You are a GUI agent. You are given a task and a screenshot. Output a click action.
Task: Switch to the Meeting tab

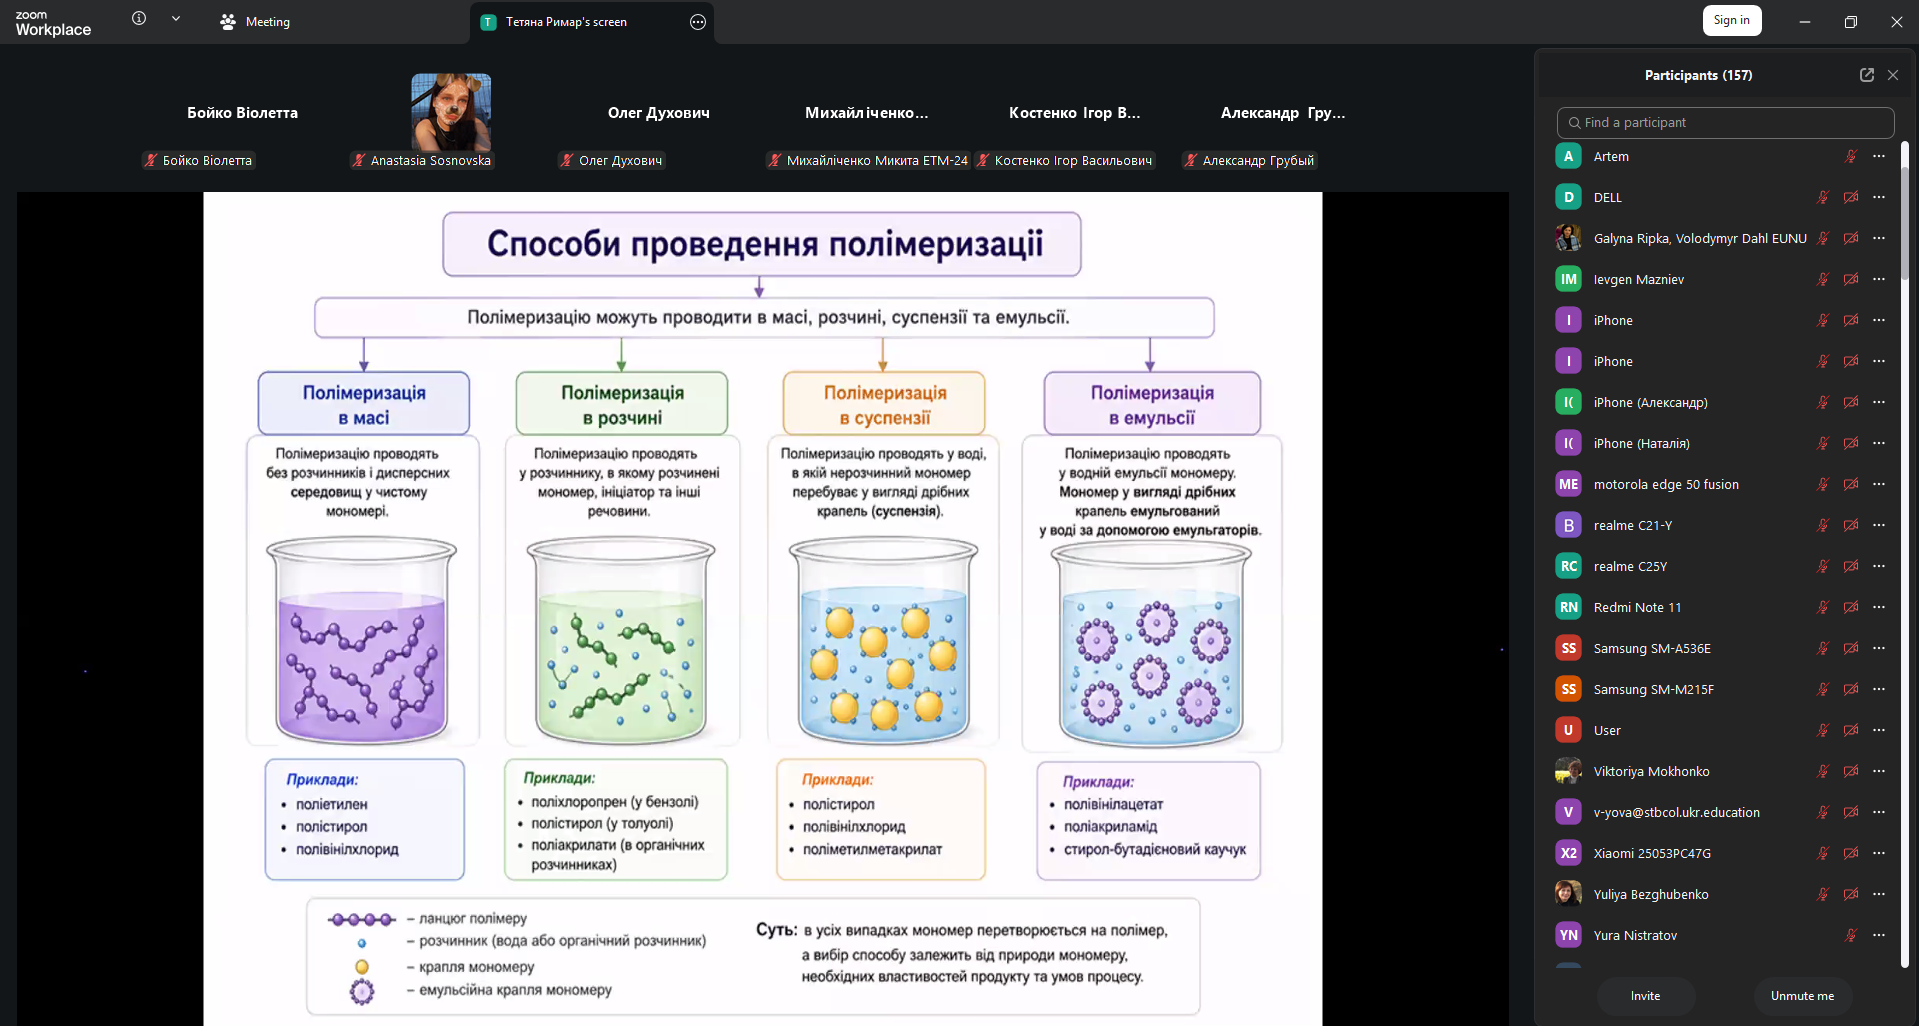click(x=255, y=22)
